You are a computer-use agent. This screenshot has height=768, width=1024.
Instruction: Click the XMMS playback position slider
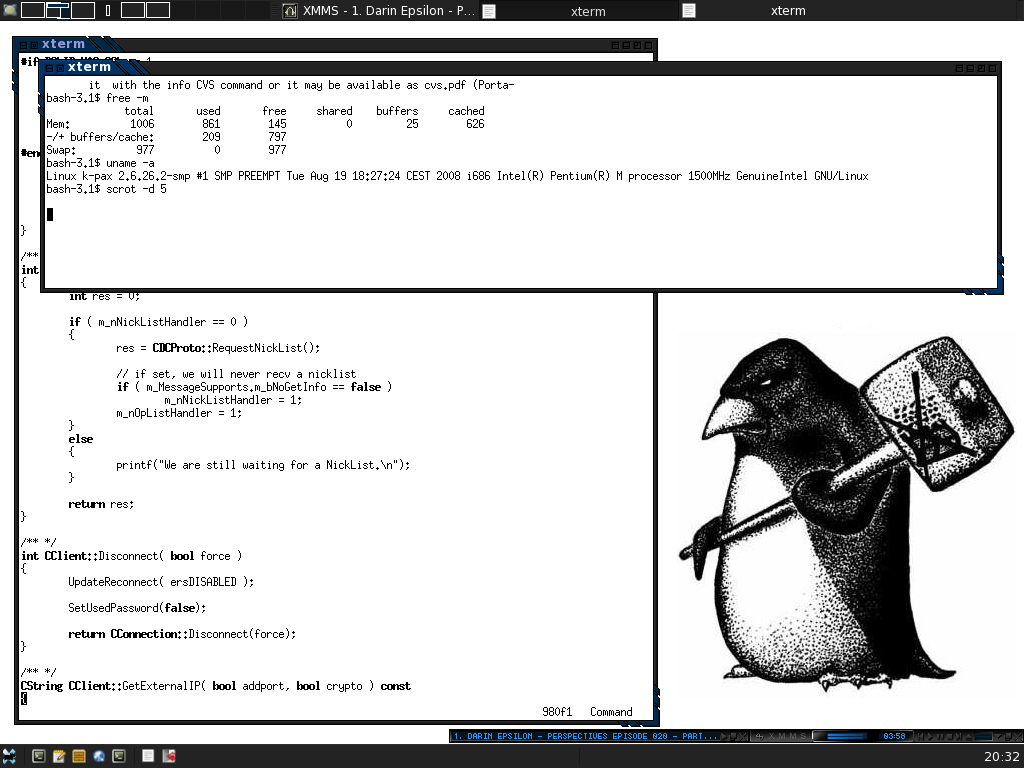(x=847, y=736)
